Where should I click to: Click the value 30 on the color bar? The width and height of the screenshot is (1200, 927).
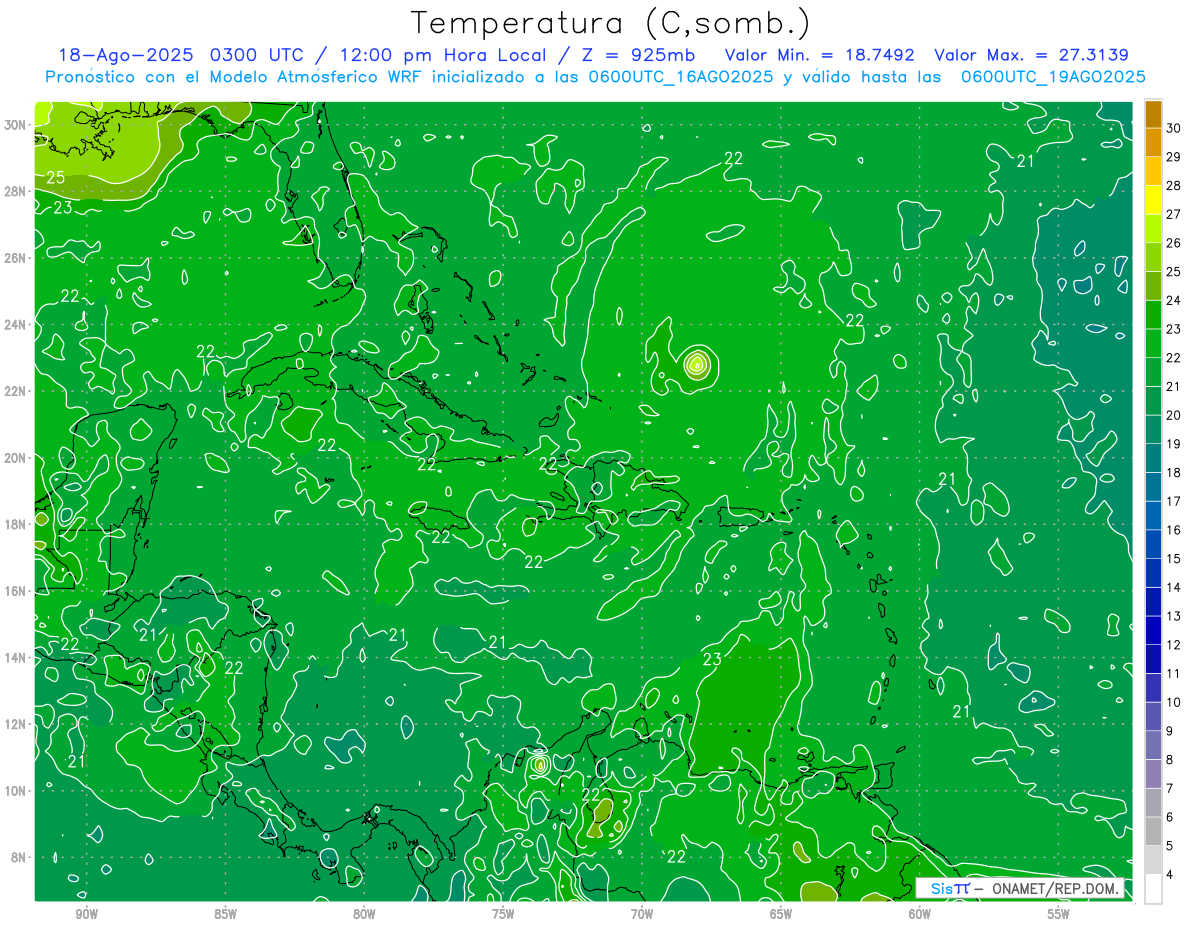(1174, 127)
